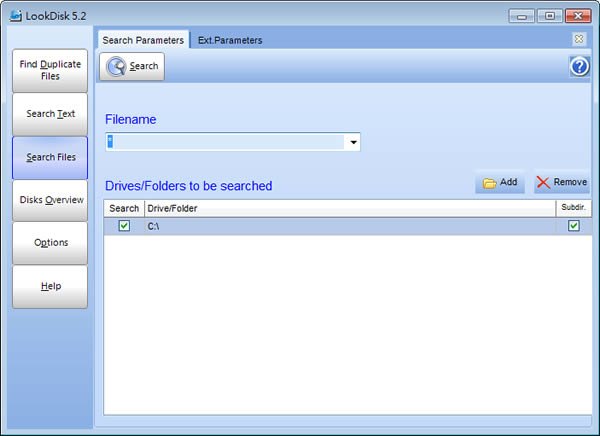Open the Help sidebar button
The width and height of the screenshot is (600, 436).
[x=50, y=286]
